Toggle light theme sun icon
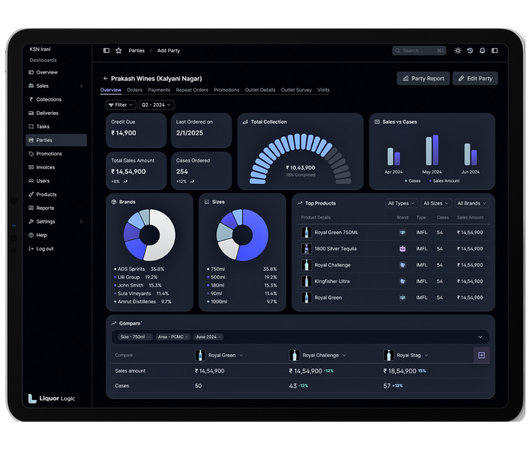 click(458, 50)
